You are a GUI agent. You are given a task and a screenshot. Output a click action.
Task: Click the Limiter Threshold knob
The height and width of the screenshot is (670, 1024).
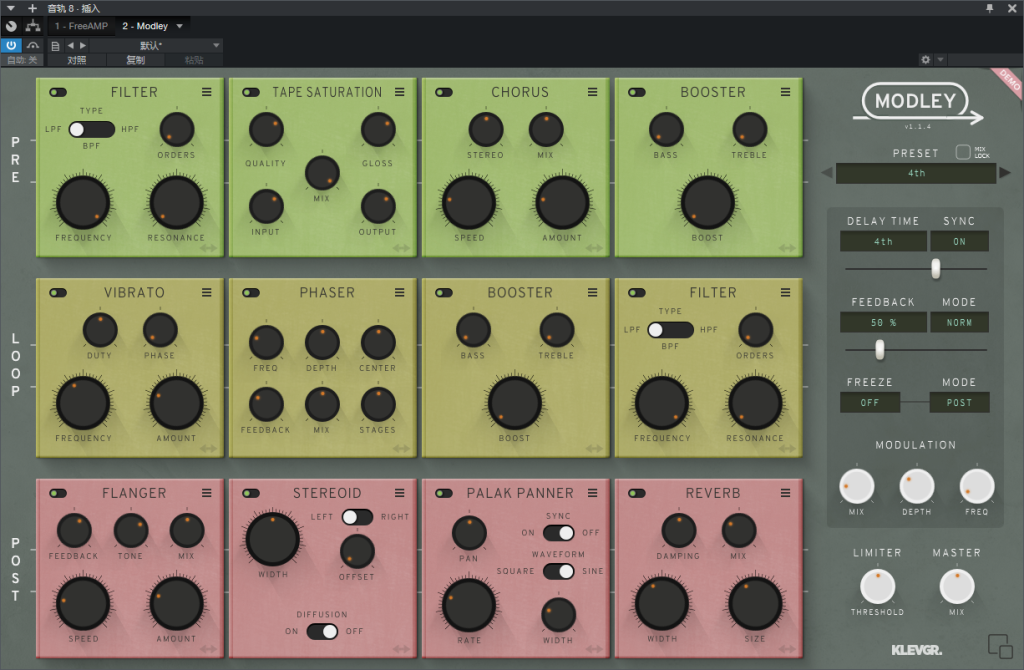coord(878,586)
